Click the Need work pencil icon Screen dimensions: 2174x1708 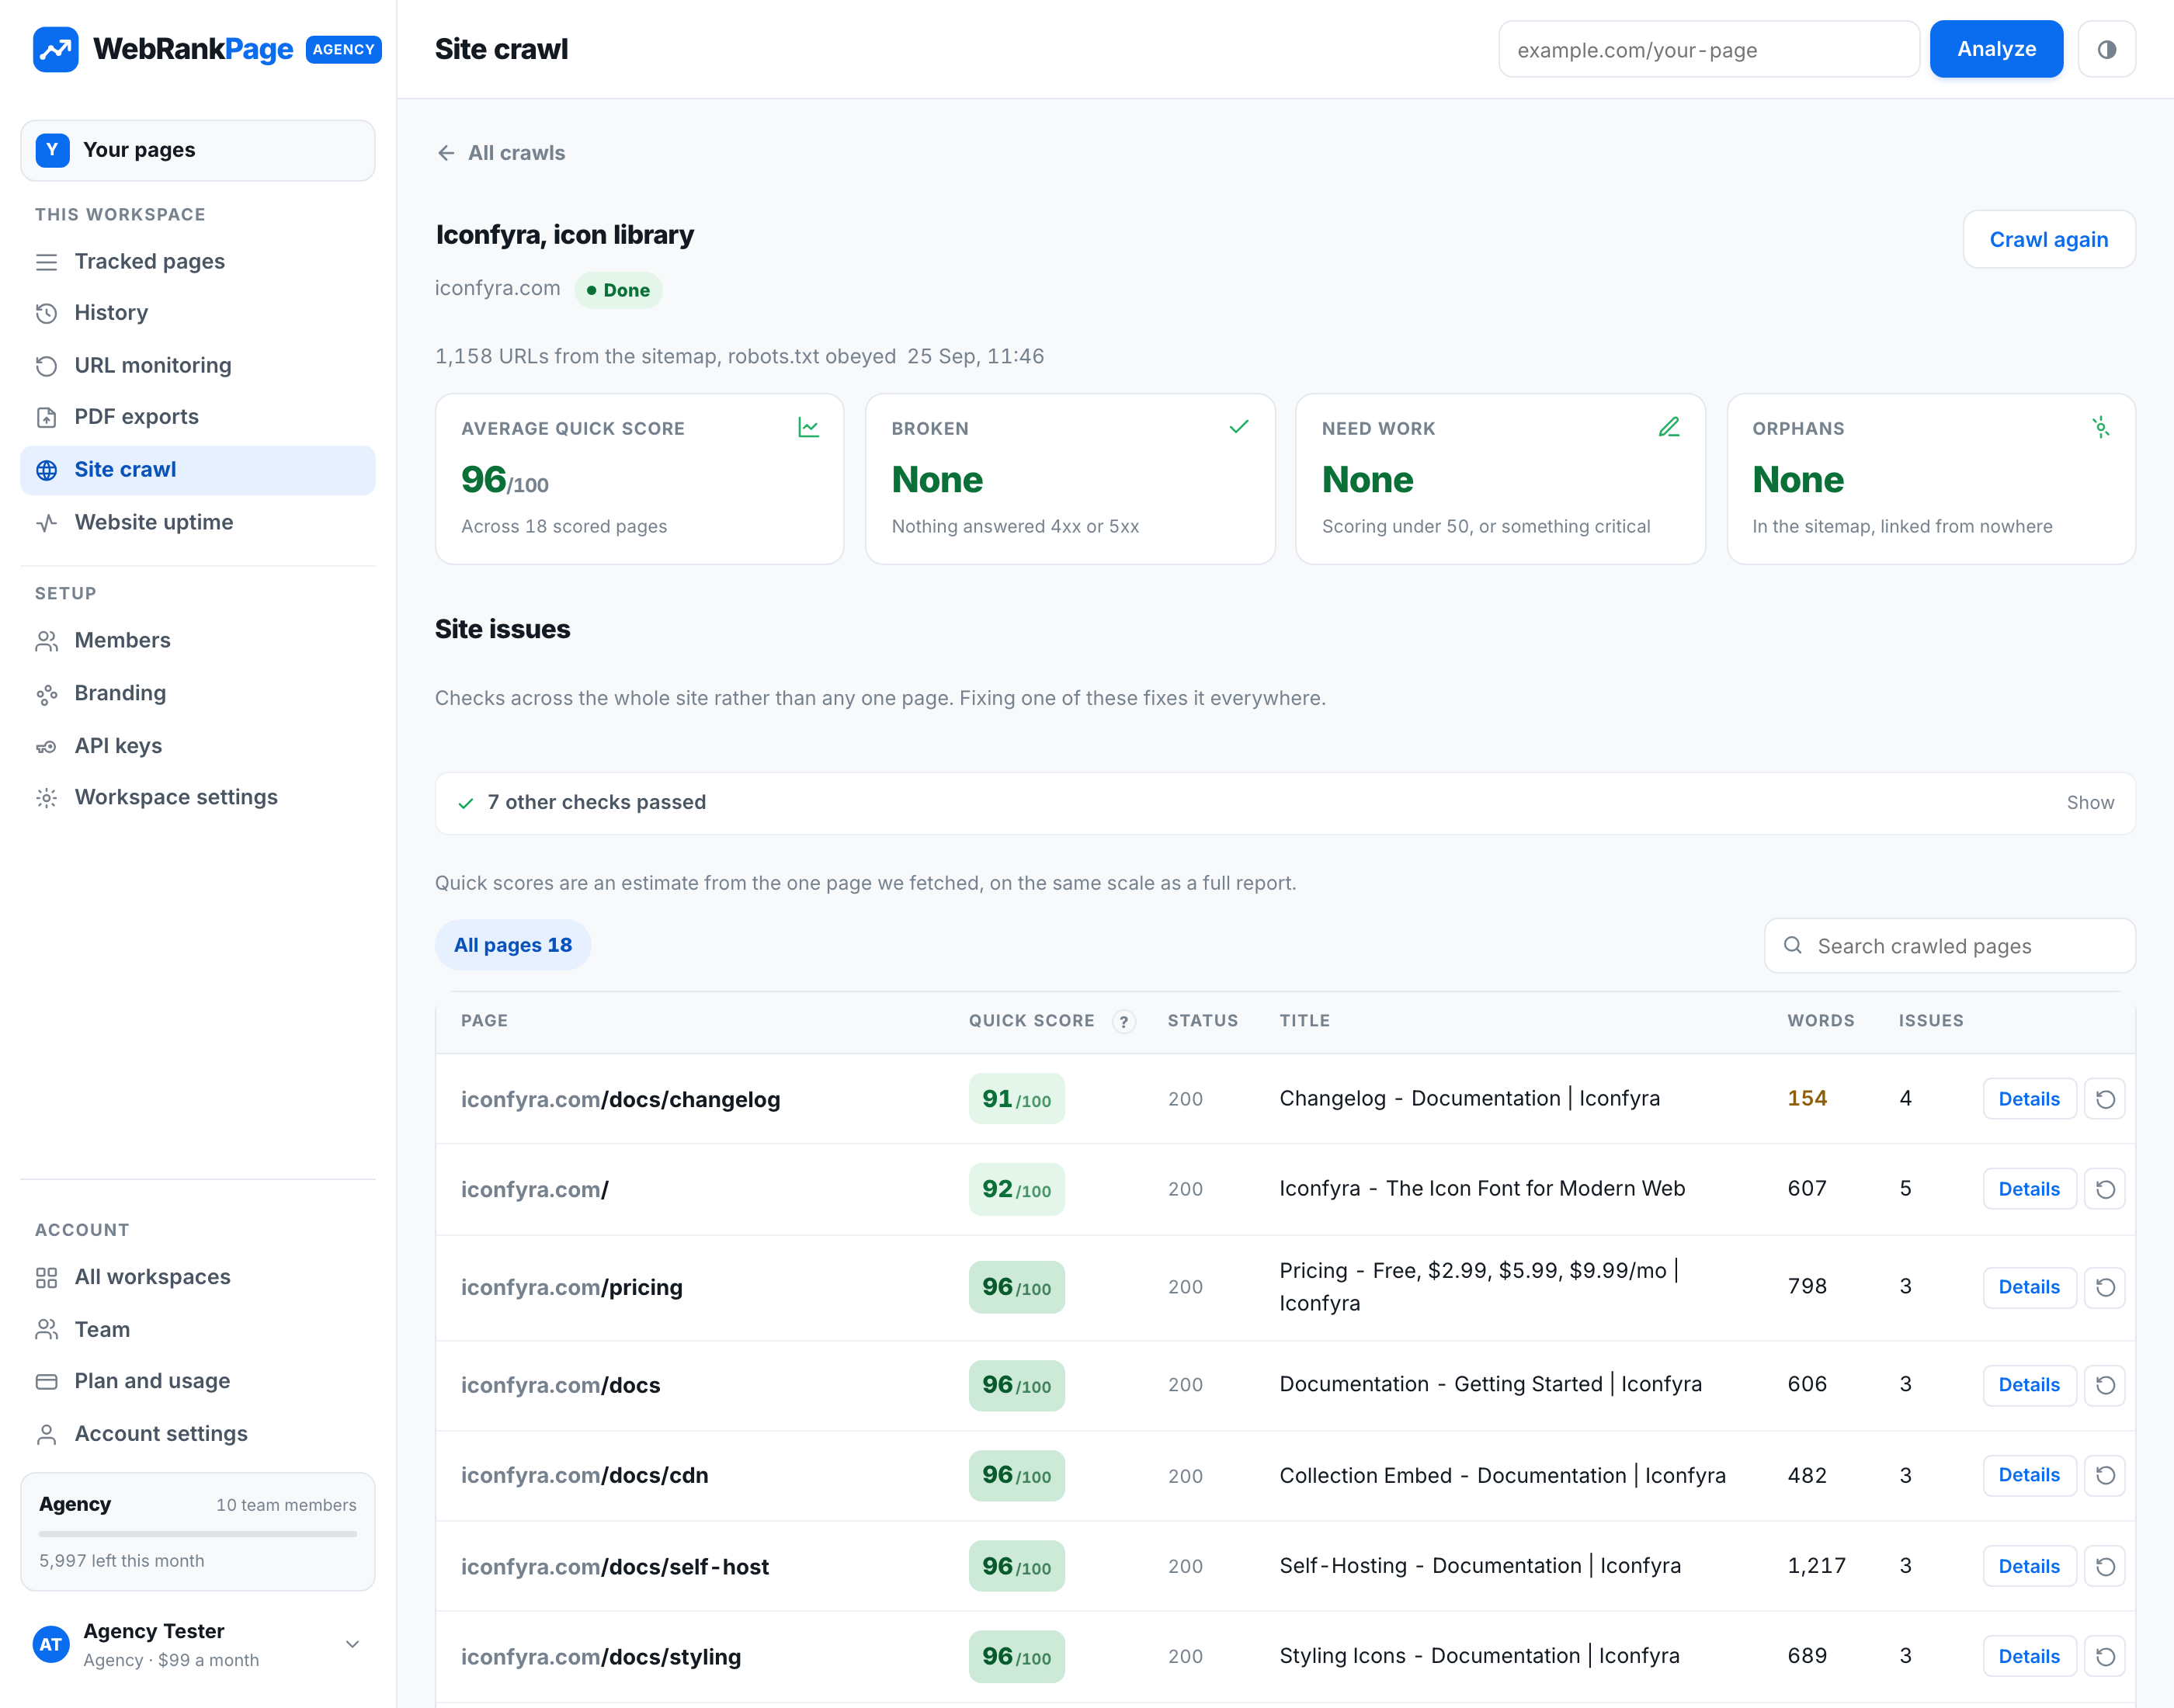(x=1669, y=427)
